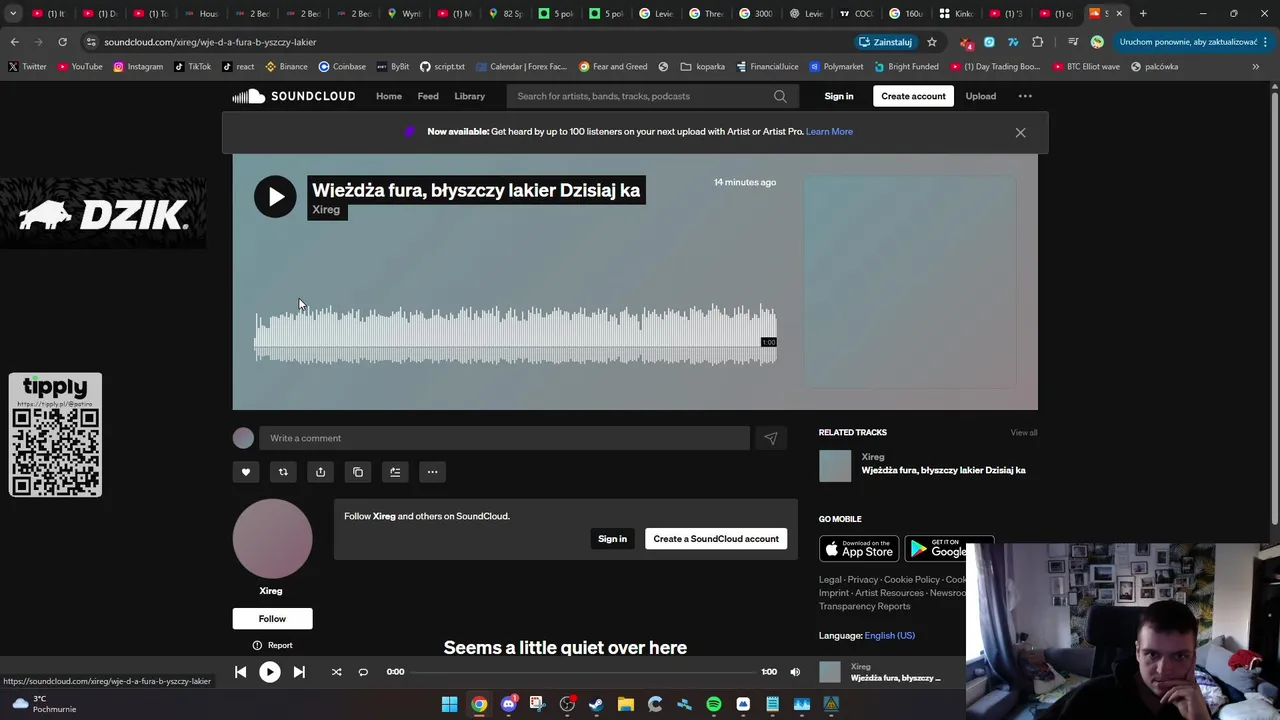Open the More options ellipsis under the comment box
The height and width of the screenshot is (720, 1280).
pos(432,472)
